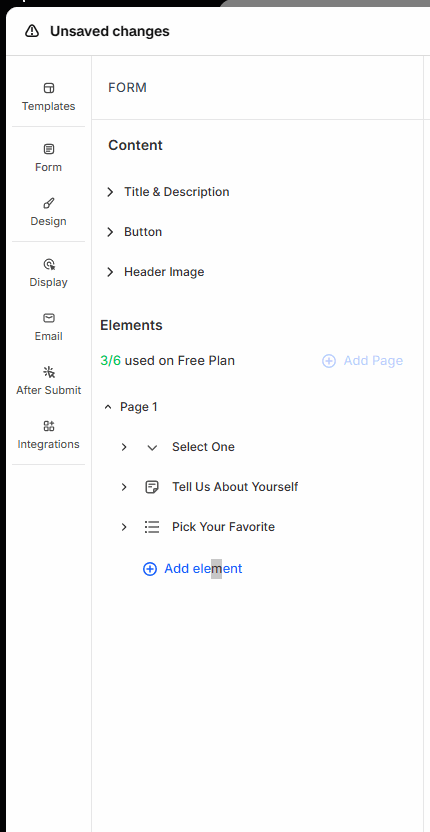Click the Add Page button text
The width and height of the screenshot is (430, 832).
pyautogui.click(x=373, y=361)
